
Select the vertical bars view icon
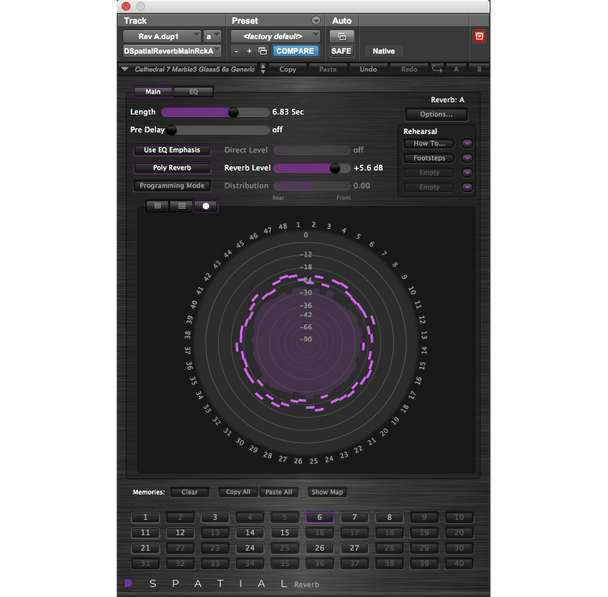coord(156,205)
